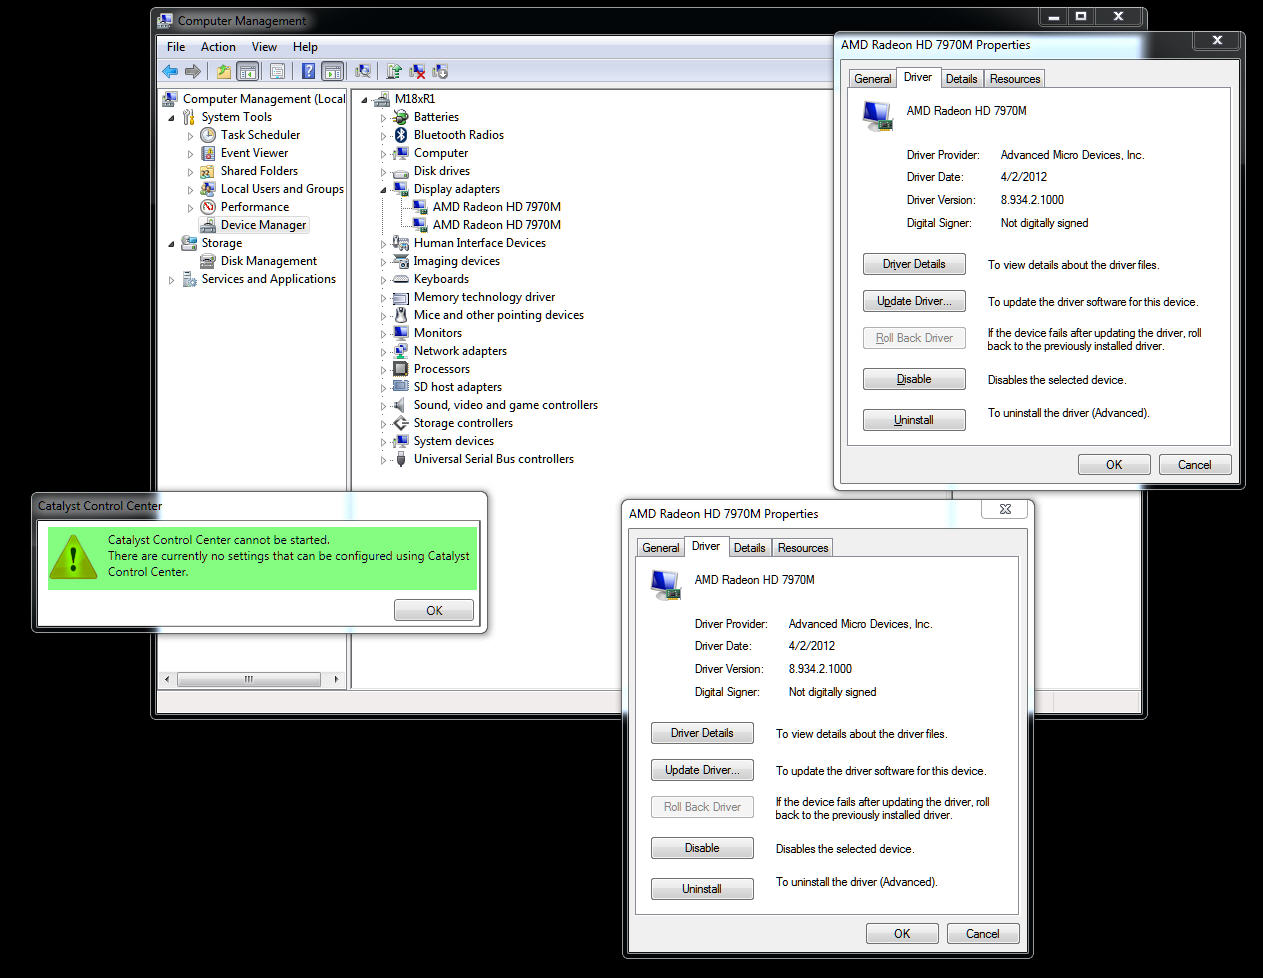Click the Performance icon in System Tools

point(208,207)
